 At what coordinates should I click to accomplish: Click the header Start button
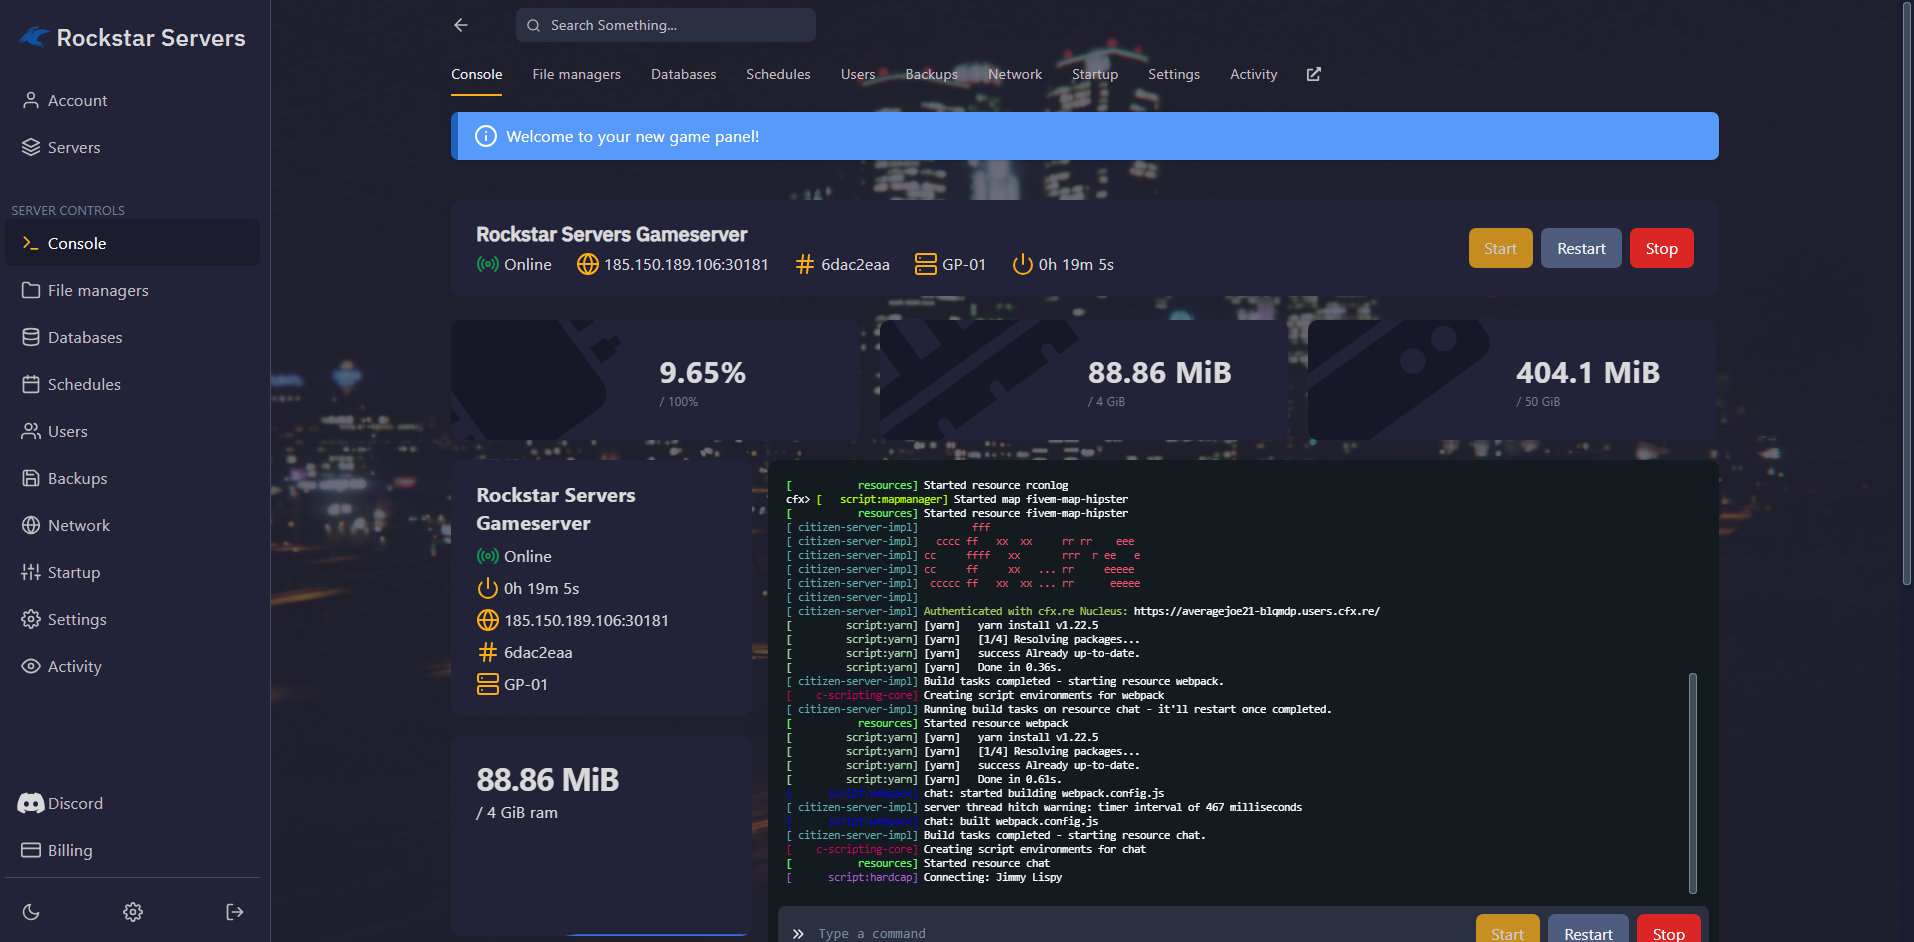(1500, 248)
